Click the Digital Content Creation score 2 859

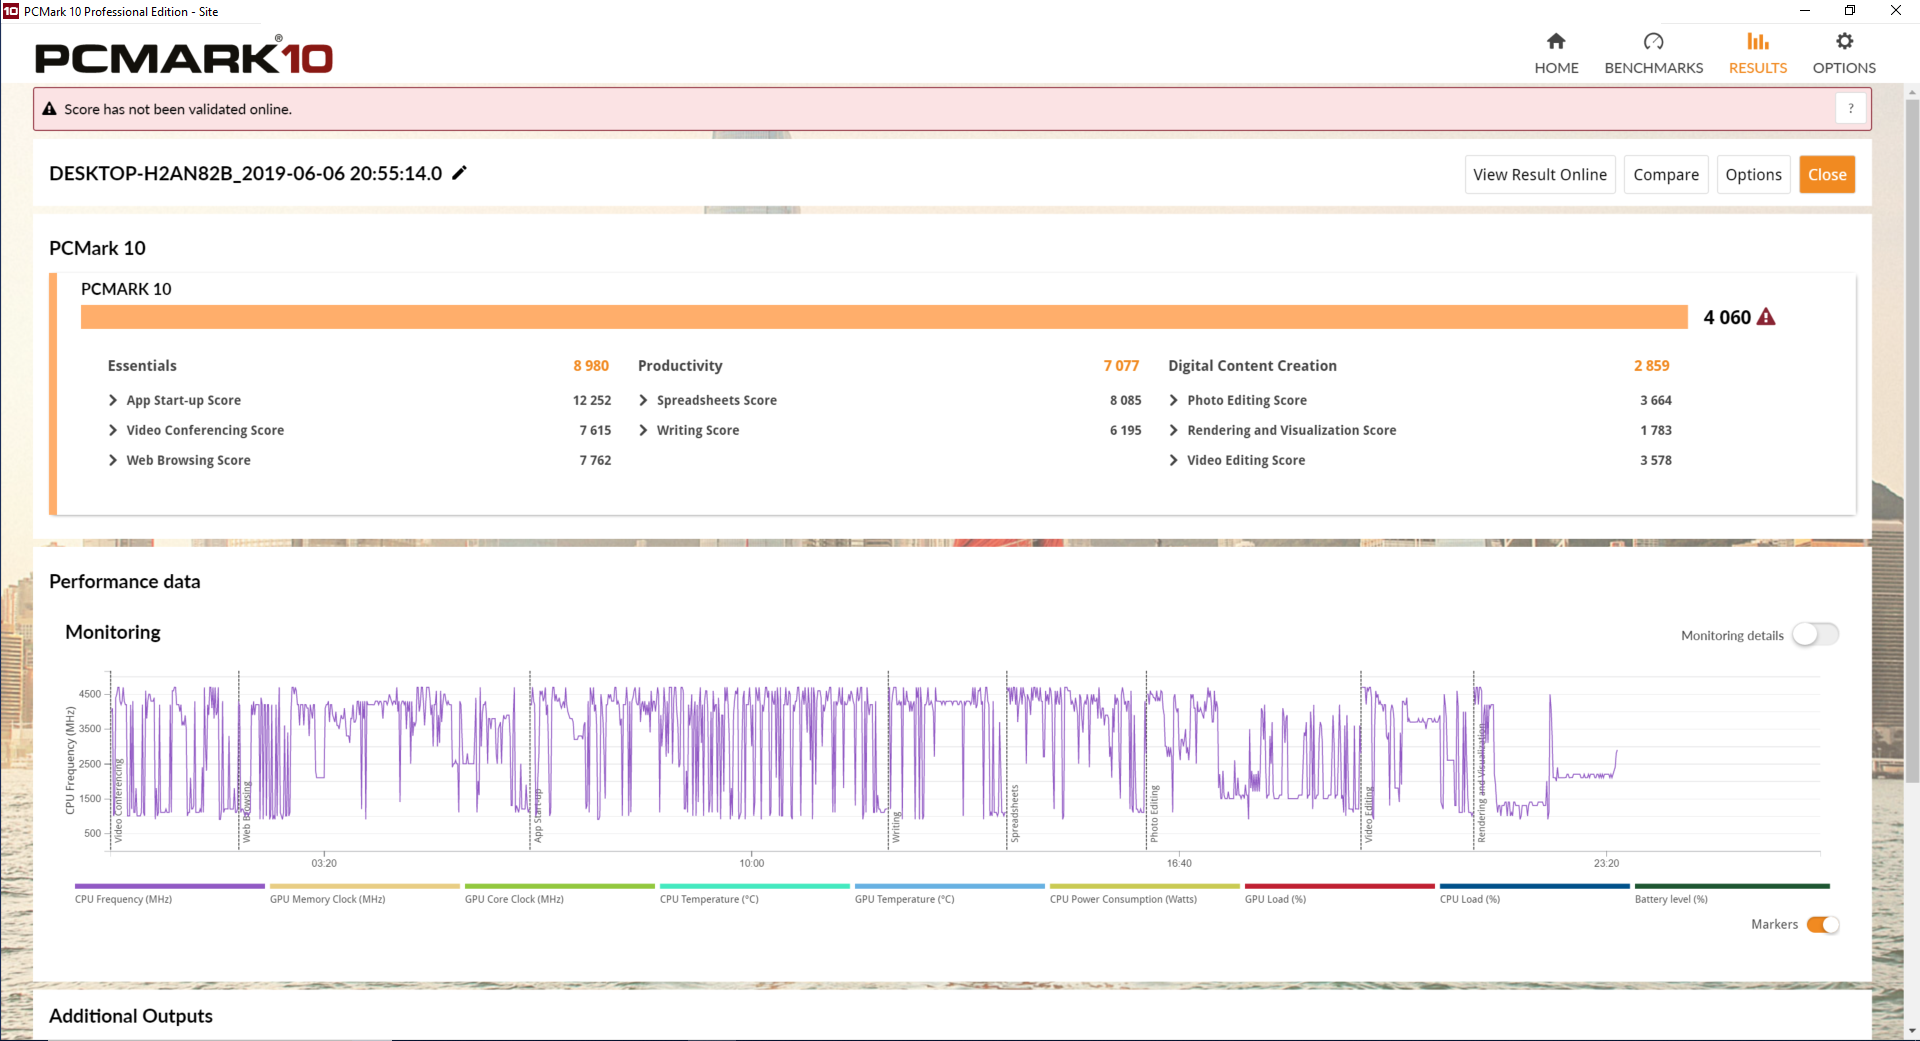click(x=1652, y=366)
